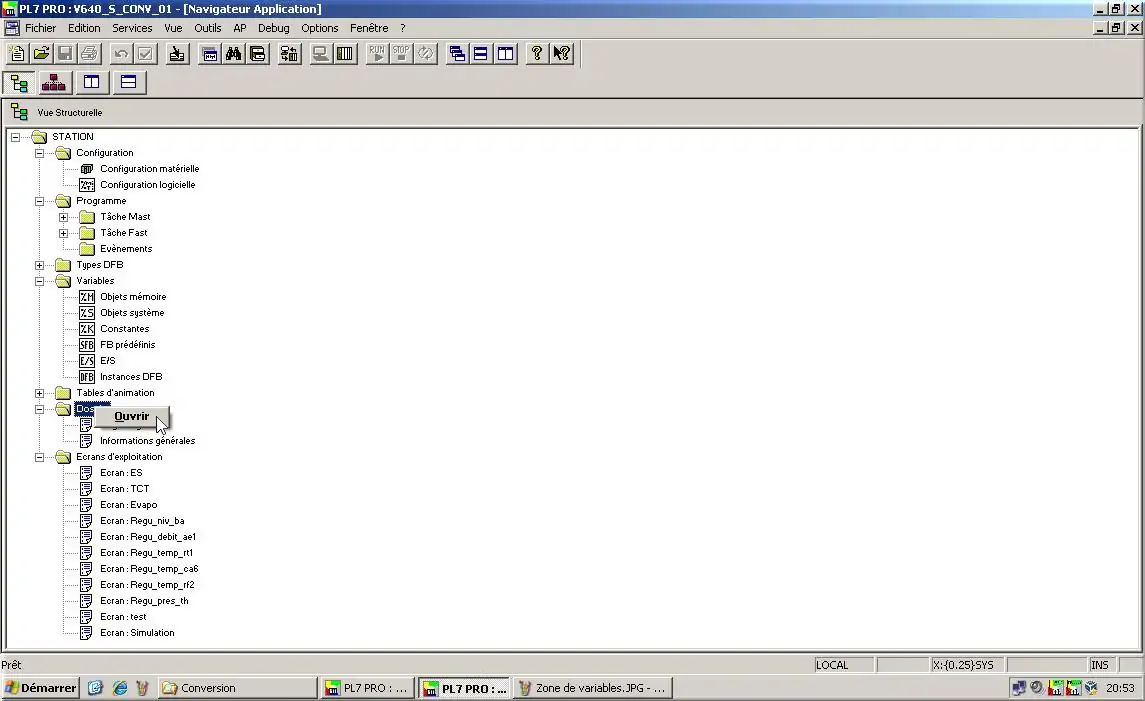Click the tile windows vertically icon in the top toolbar
Screen dimensions: 1145x701
pos(505,53)
